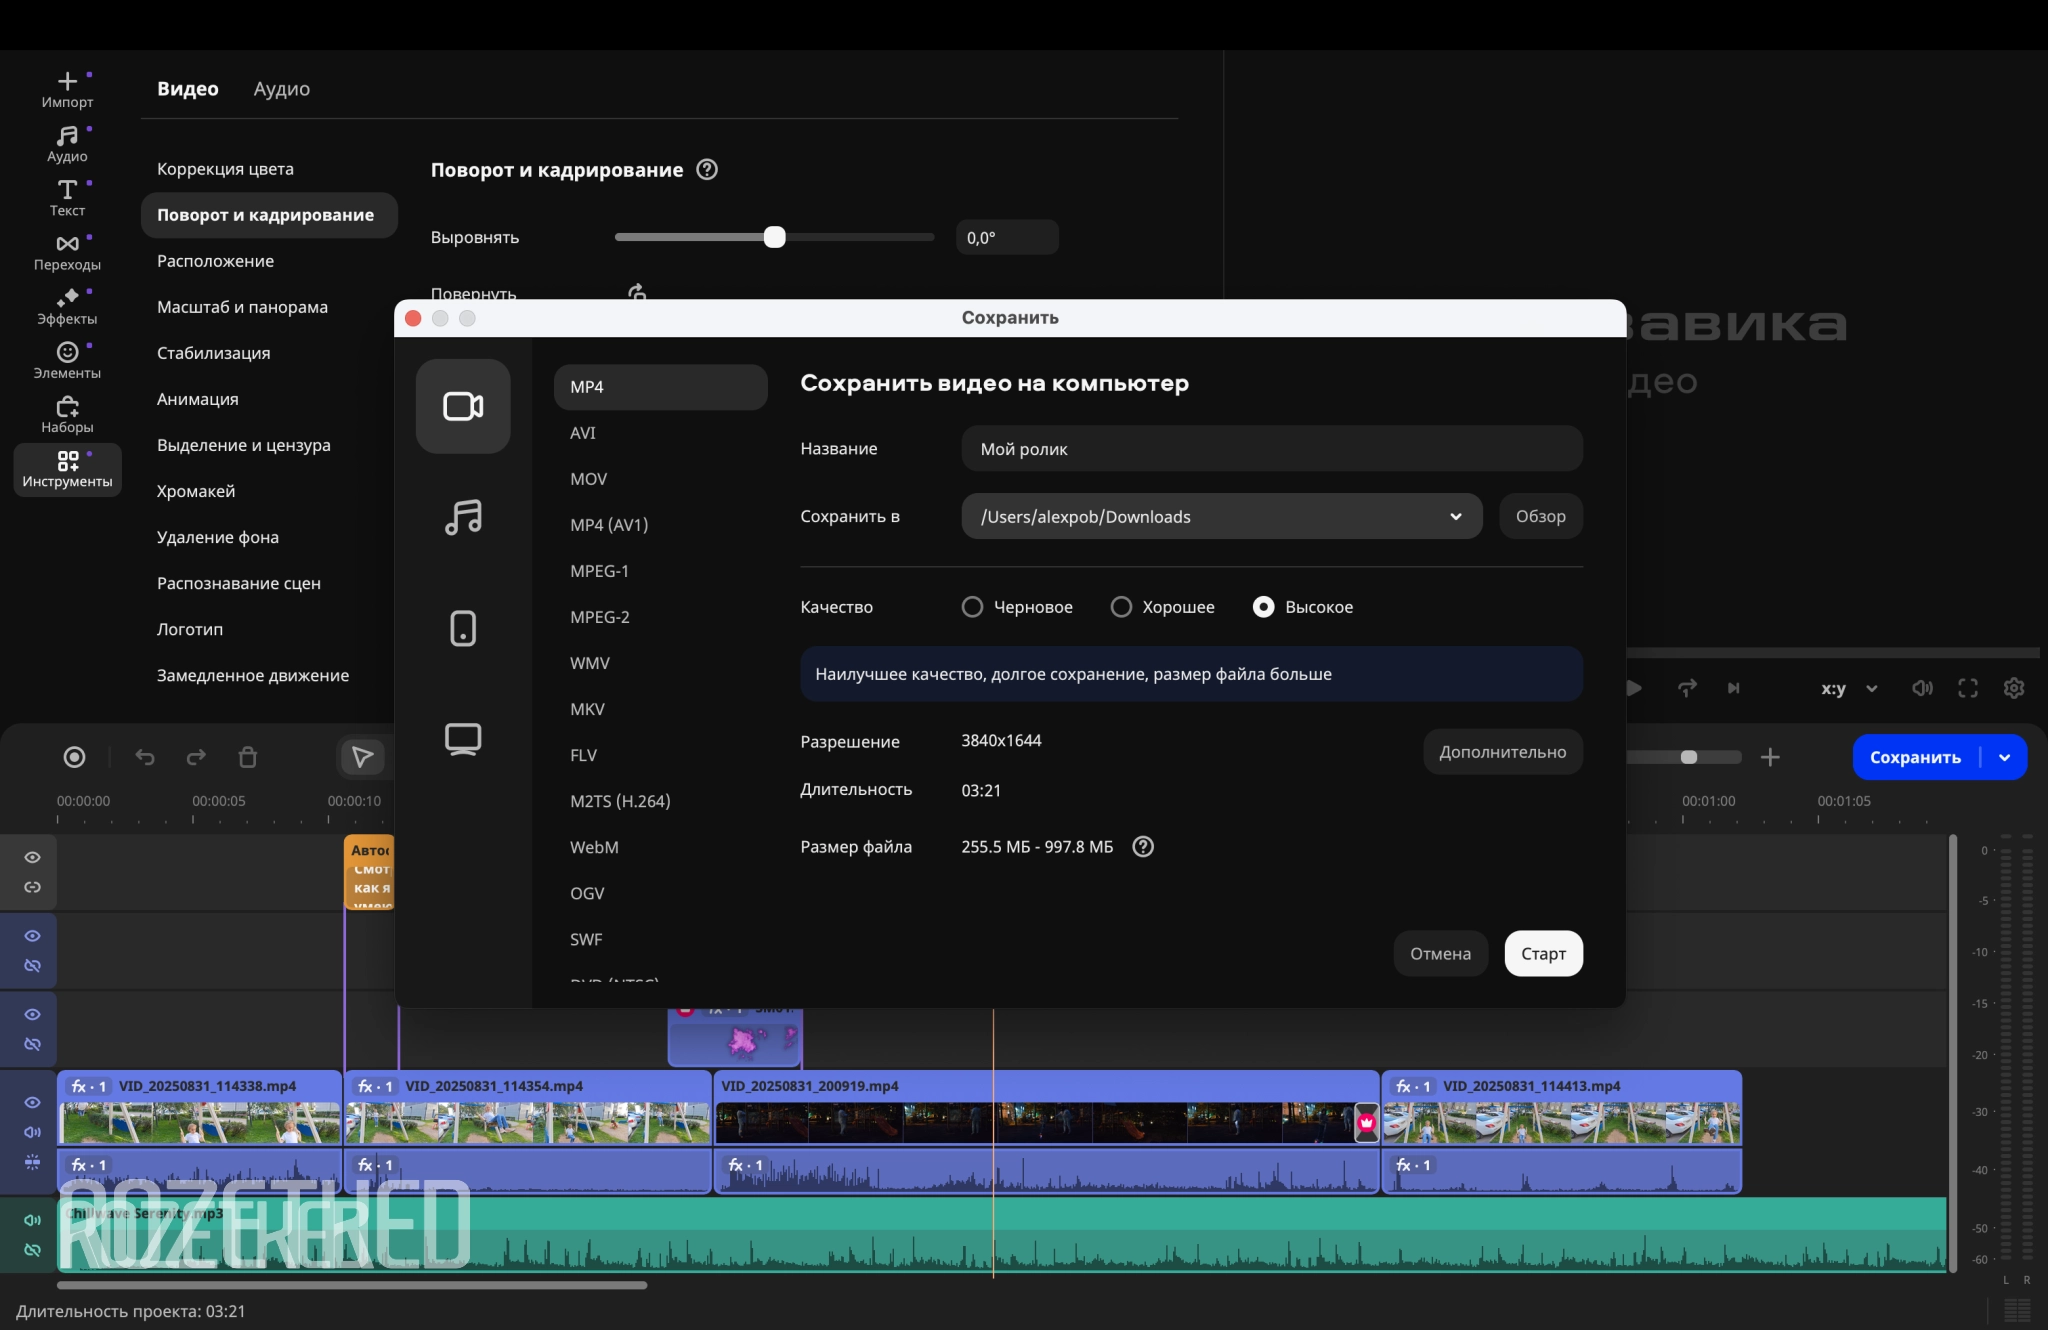
Task: Choose the mobile devices export icon
Action: (x=463, y=628)
